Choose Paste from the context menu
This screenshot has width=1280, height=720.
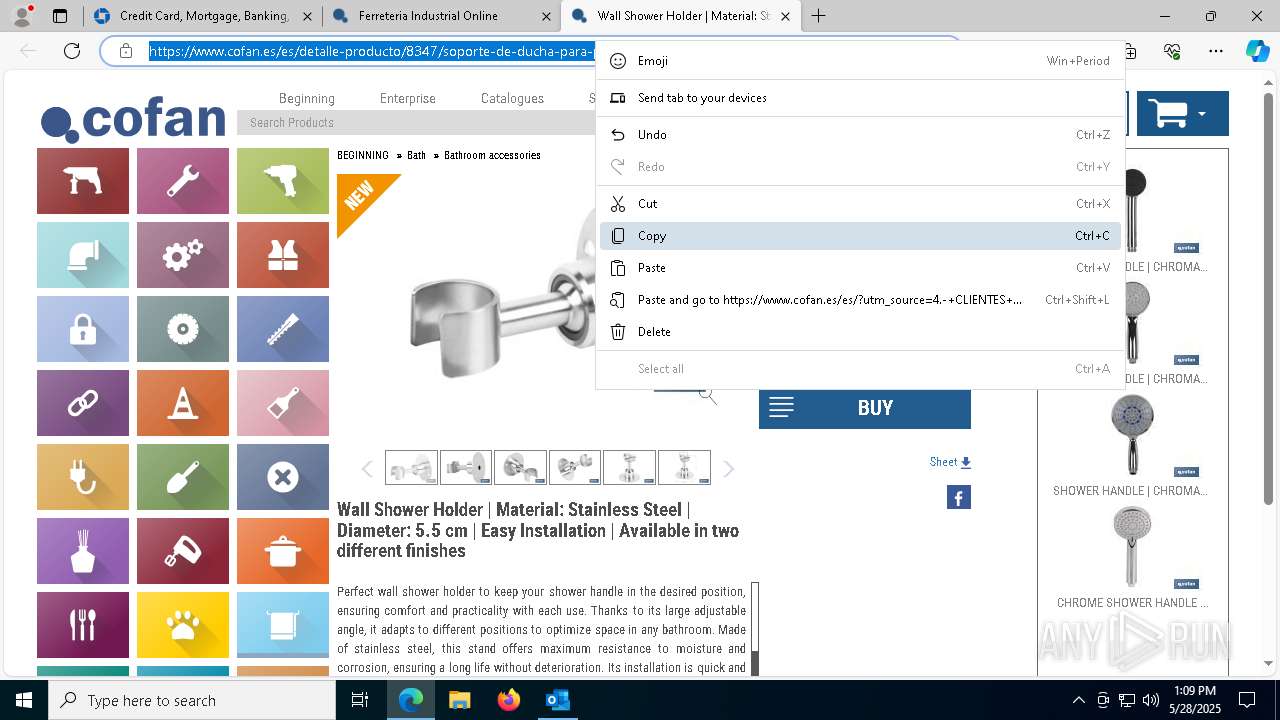(860, 268)
